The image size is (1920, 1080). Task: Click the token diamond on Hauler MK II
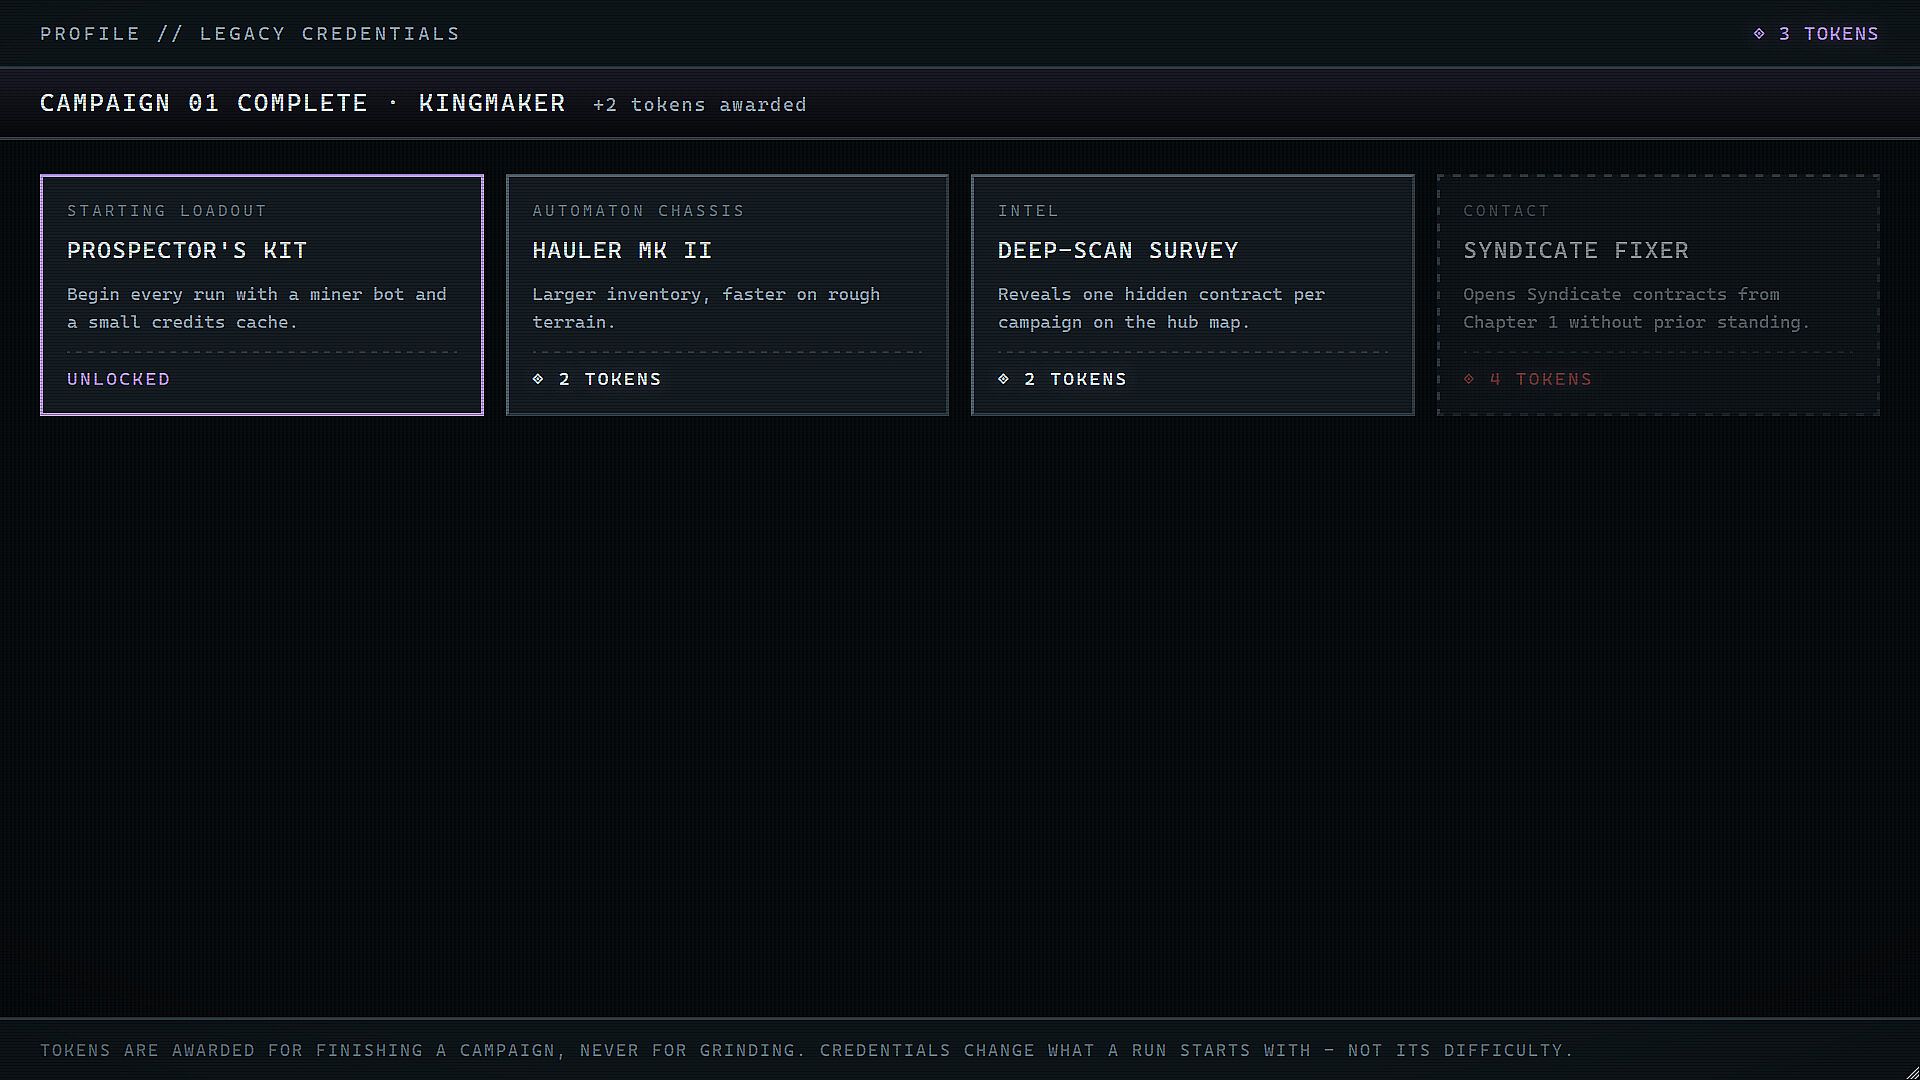pos(538,379)
